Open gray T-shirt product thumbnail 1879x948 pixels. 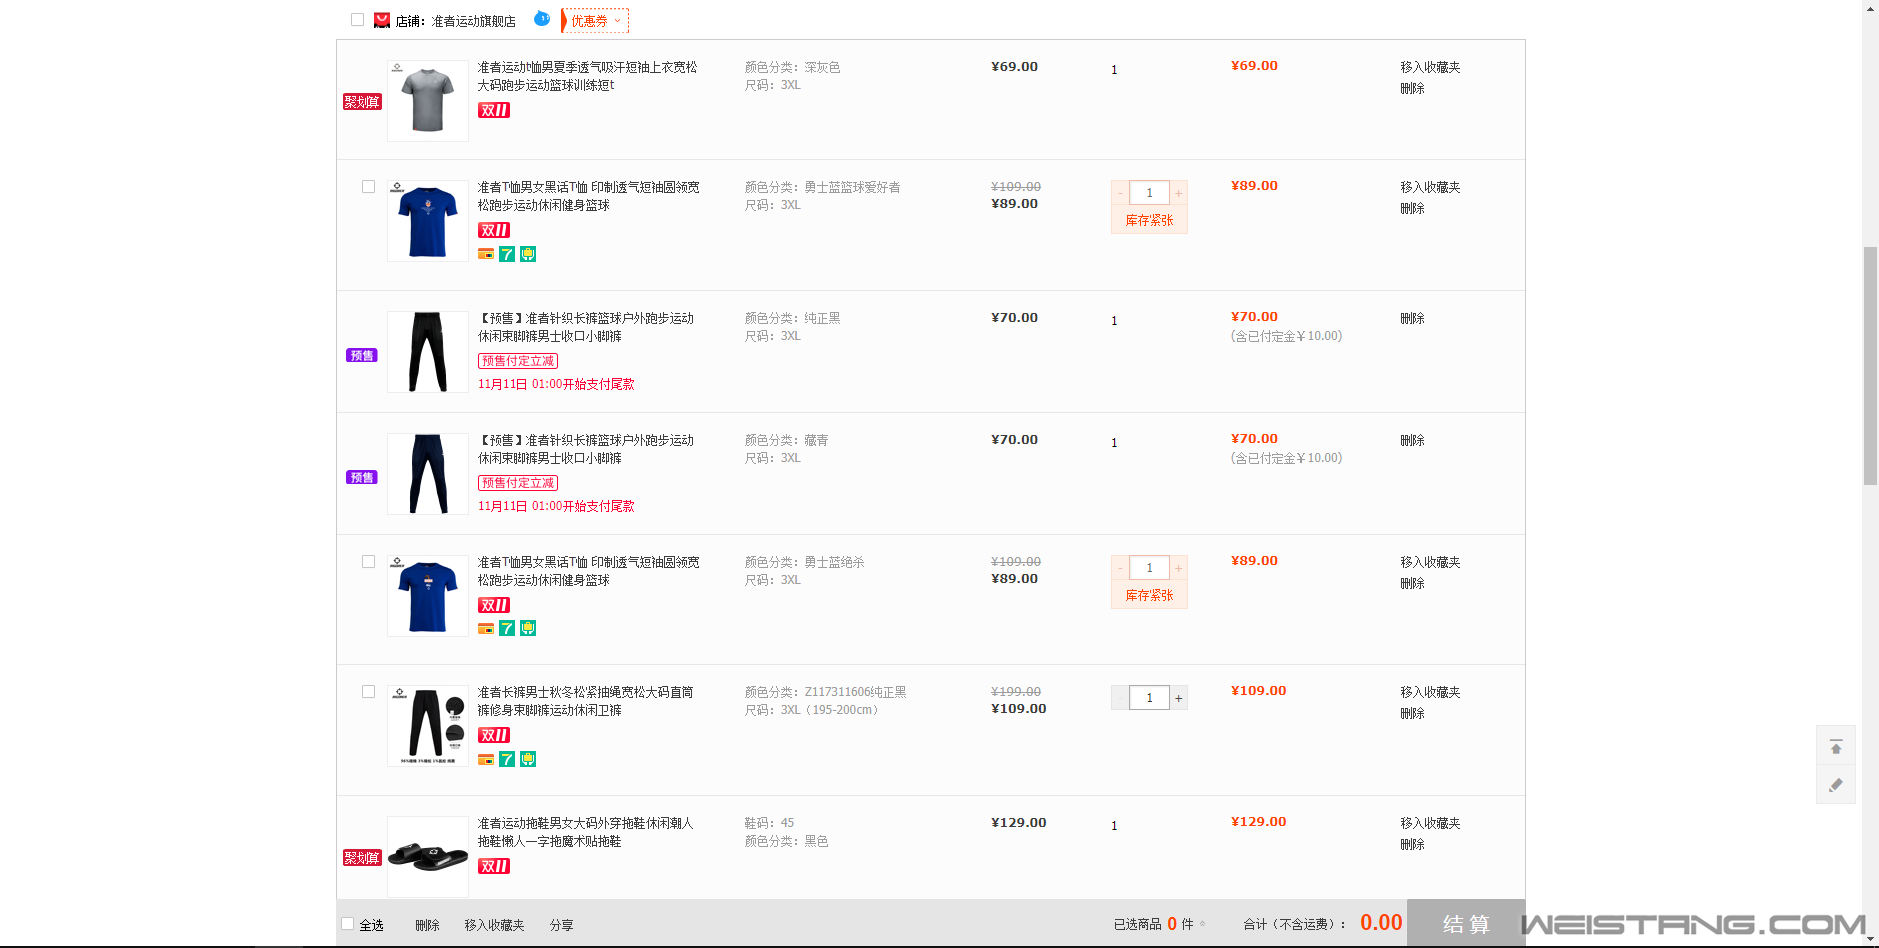click(x=428, y=101)
